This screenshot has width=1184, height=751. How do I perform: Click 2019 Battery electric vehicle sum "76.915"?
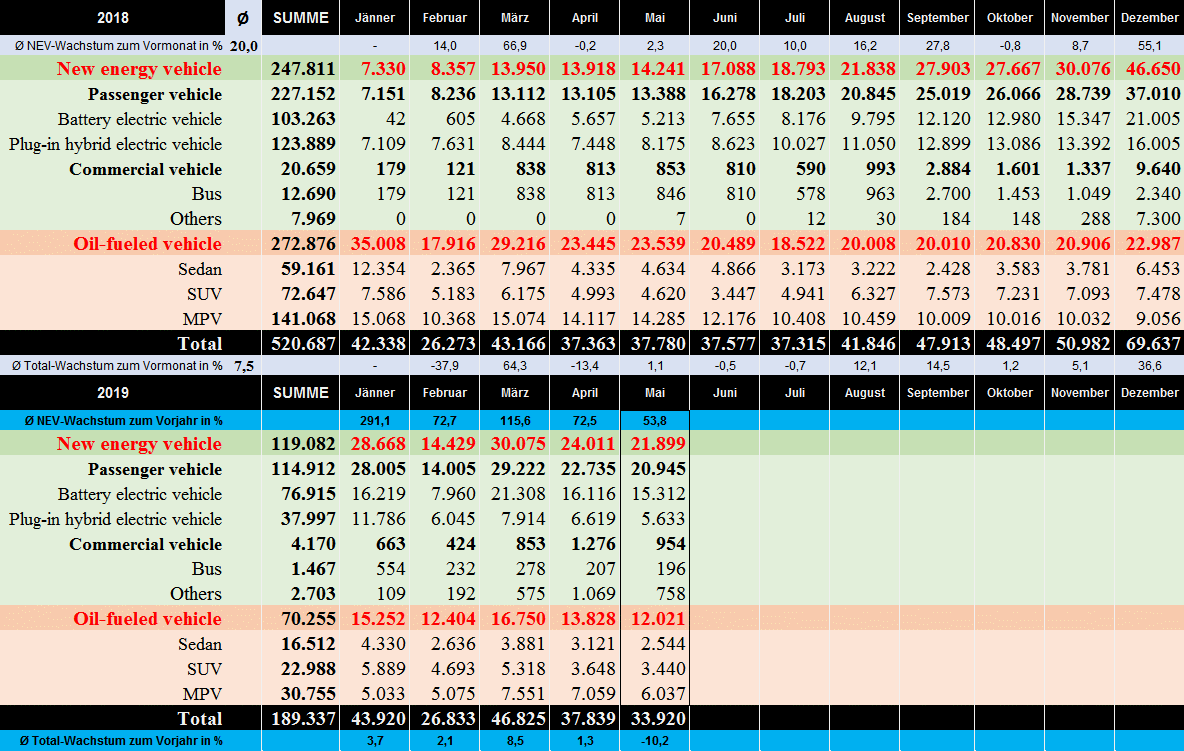(308, 494)
